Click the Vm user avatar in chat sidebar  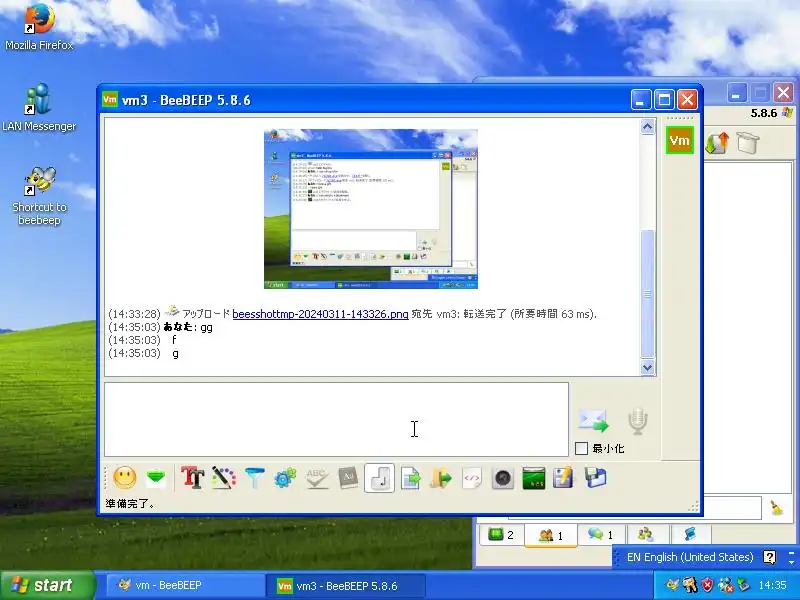(680, 140)
